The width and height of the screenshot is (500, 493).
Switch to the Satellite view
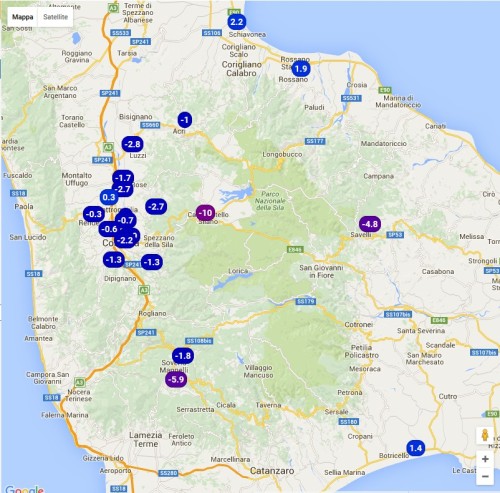55,17
